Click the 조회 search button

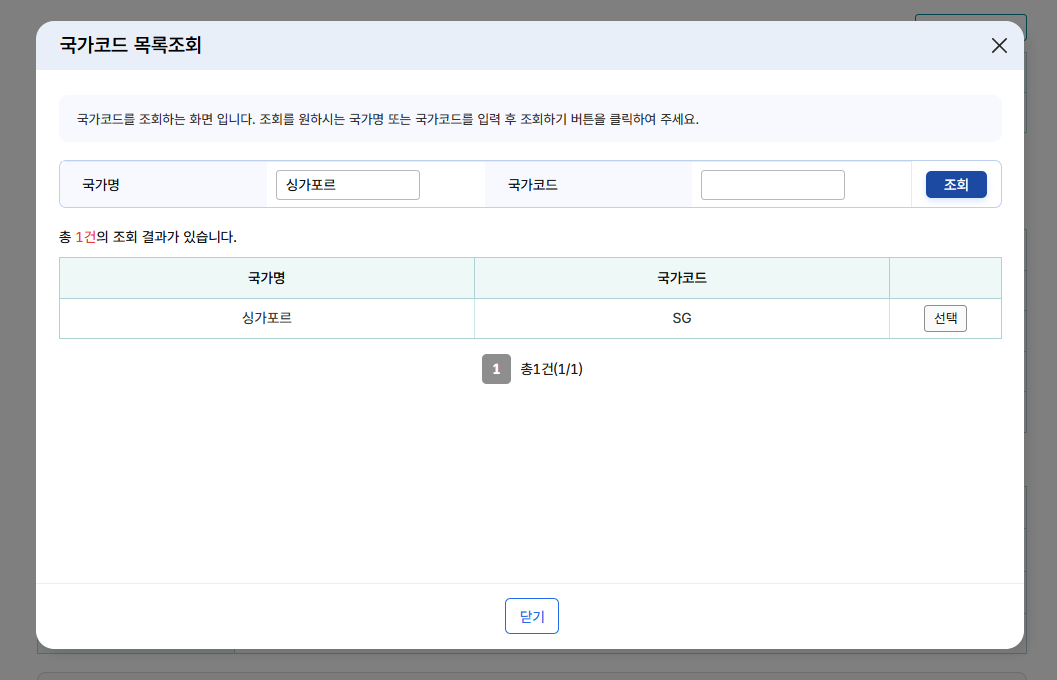955,184
